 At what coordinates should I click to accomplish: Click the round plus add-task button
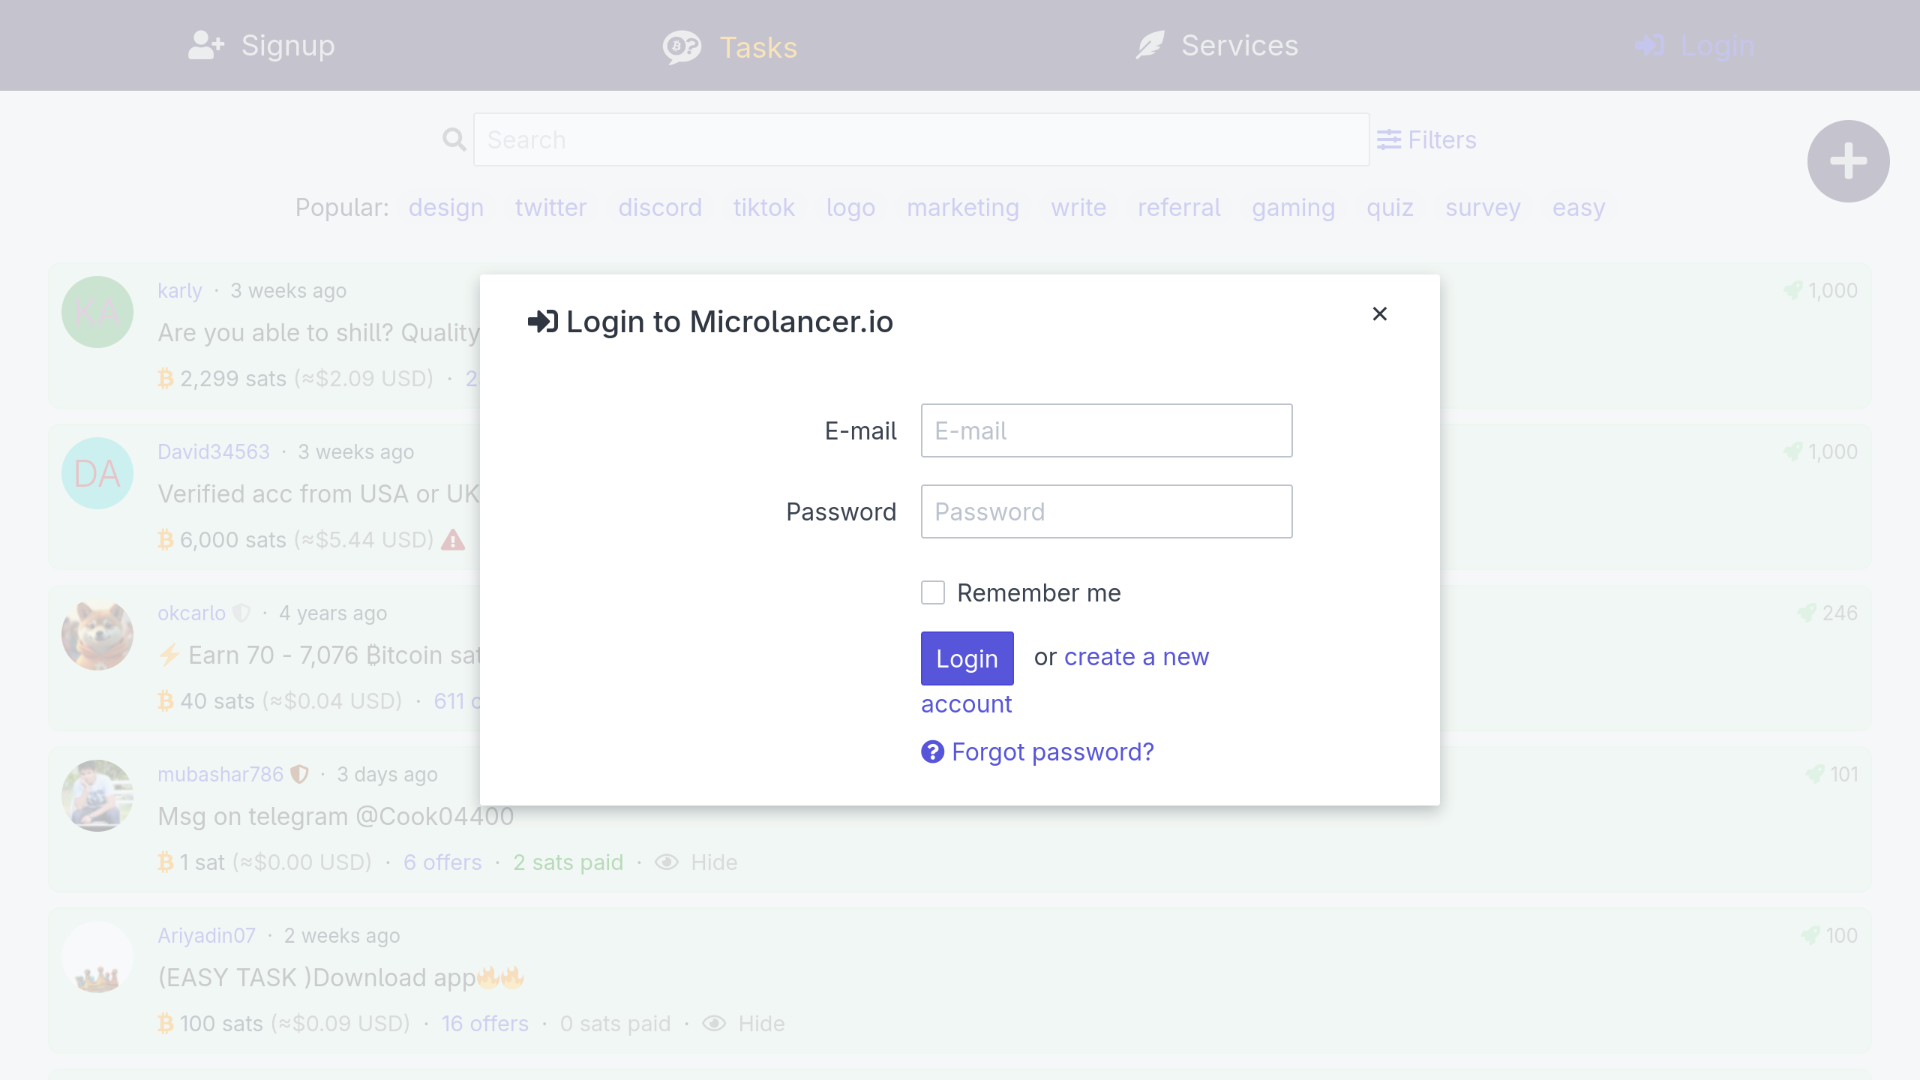coord(1847,161)
